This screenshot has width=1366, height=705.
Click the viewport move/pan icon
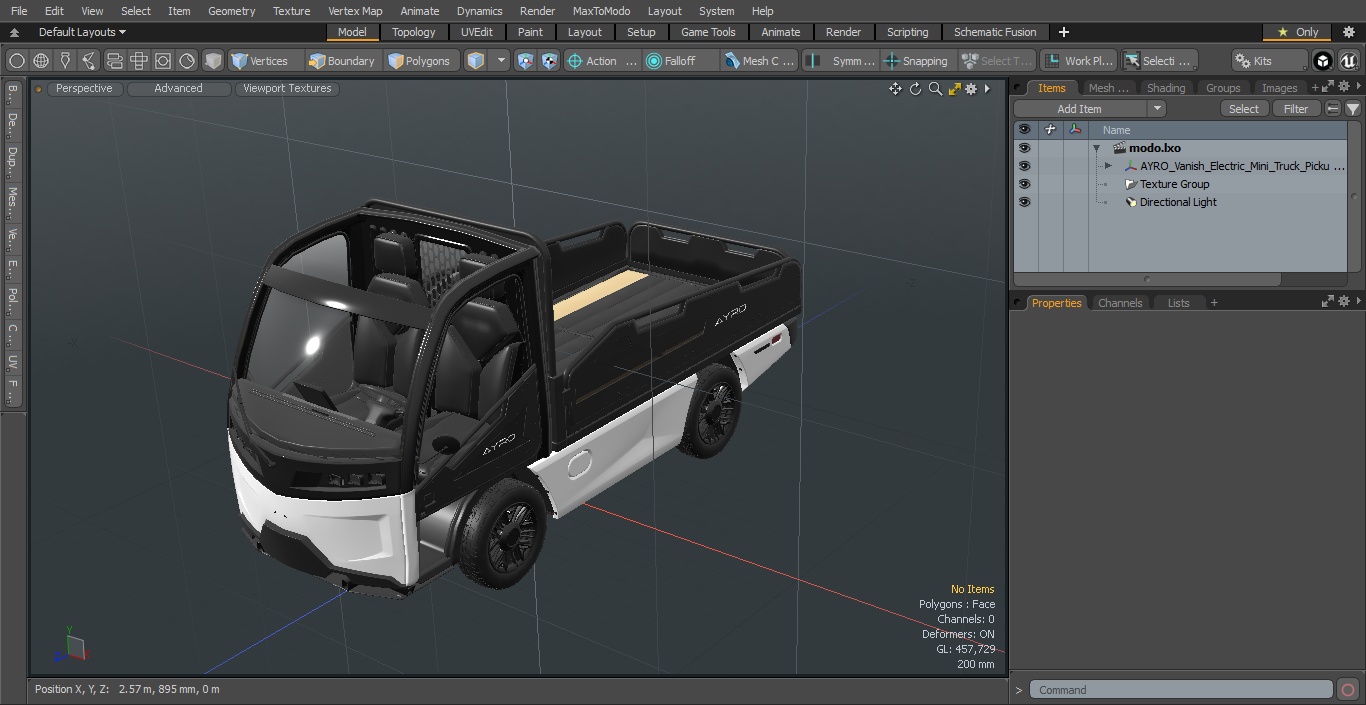[x=895, y=89]
